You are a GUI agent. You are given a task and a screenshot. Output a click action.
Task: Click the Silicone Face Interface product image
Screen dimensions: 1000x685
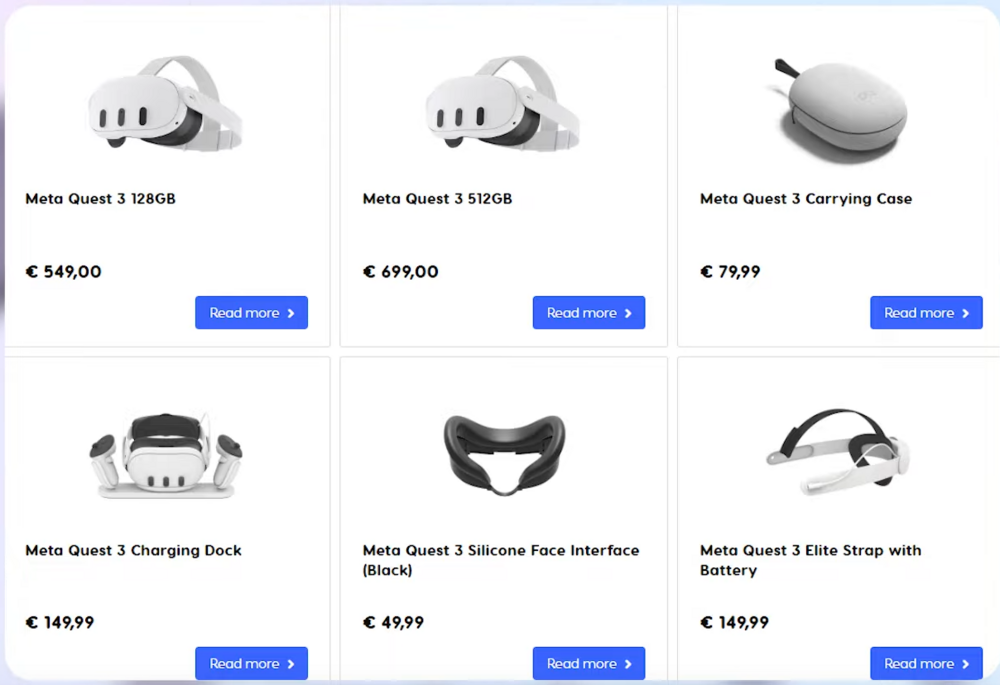[x=503, y=453]
